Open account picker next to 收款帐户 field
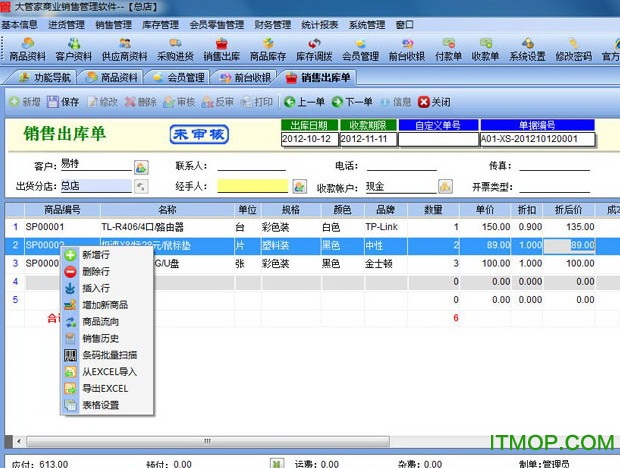This screenshot has height=468, width=620. pyautogui.click(x=445, y=187)
